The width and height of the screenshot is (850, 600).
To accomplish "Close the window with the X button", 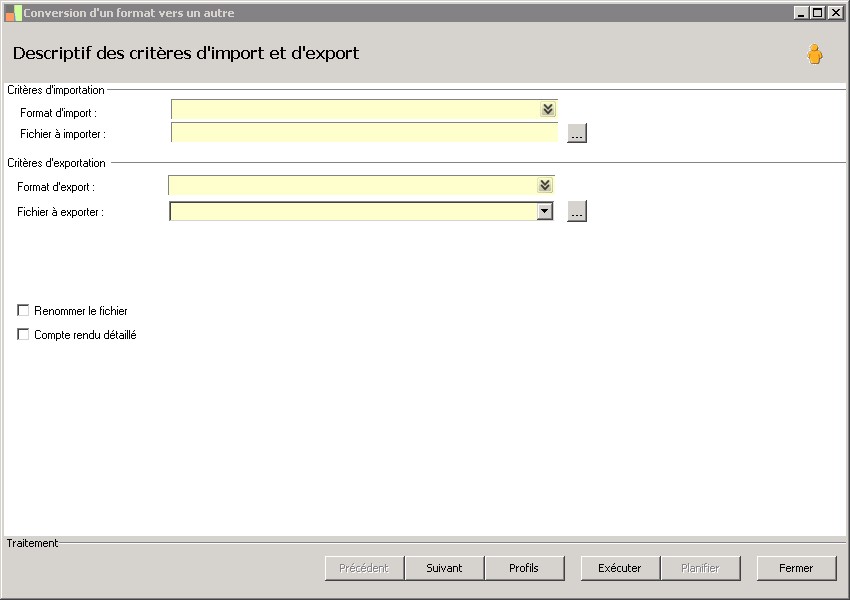I will click(835, 13).
